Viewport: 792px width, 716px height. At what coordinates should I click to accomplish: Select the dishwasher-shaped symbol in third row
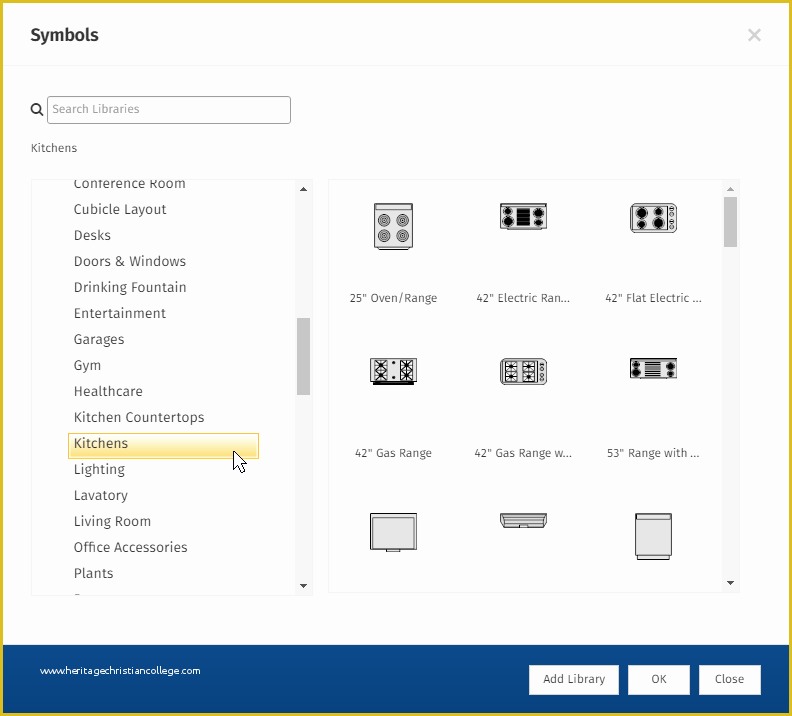click(x=653, y=536)
